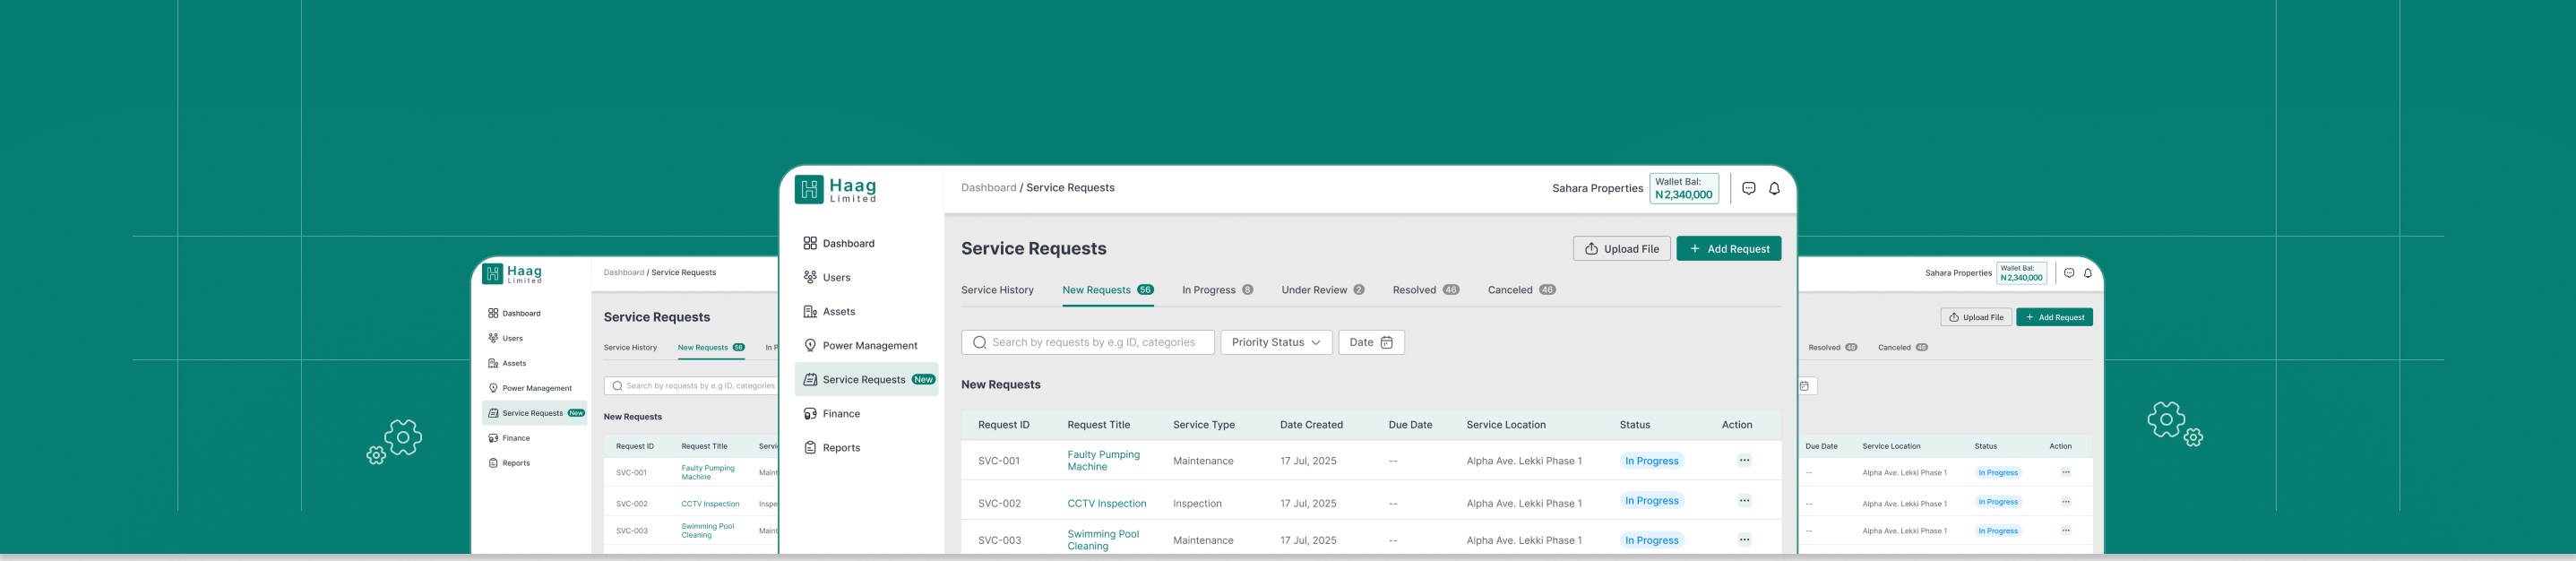This screenshot has height=561, width=2576.
Task: Click Sahara Properties name in center header
Action: 1597,188
